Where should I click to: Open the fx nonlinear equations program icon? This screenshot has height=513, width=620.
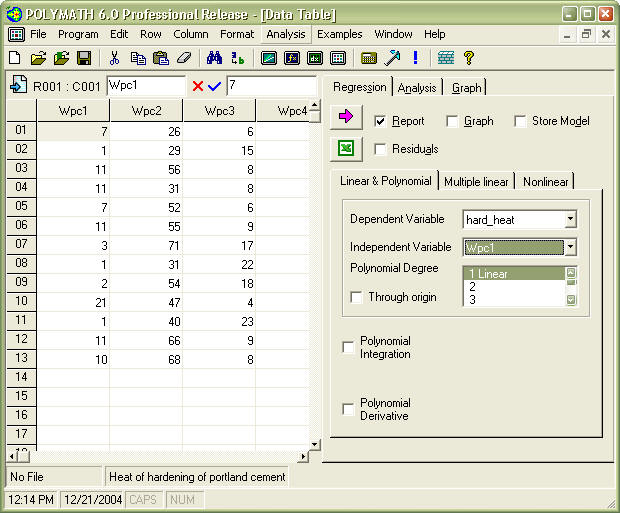[x=292, y=58]
